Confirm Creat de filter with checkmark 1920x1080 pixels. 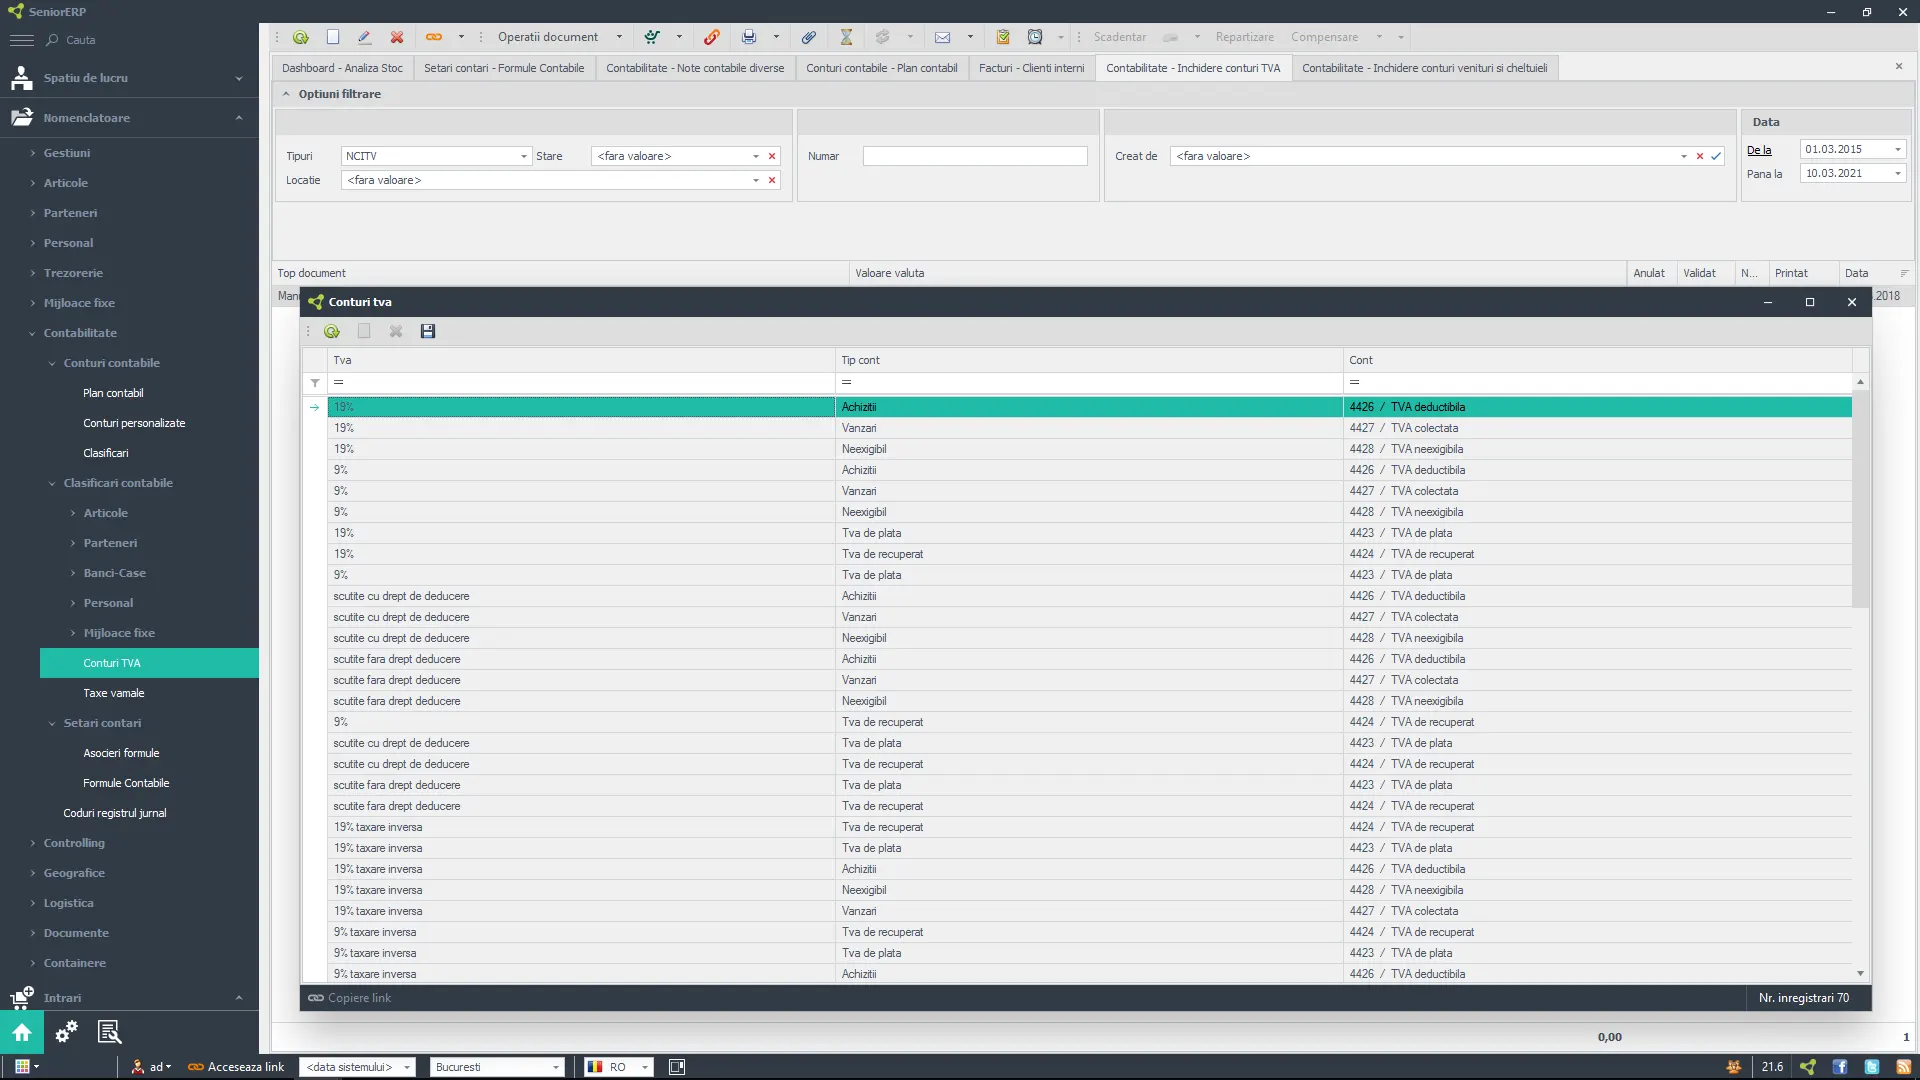coord(1716,156)
